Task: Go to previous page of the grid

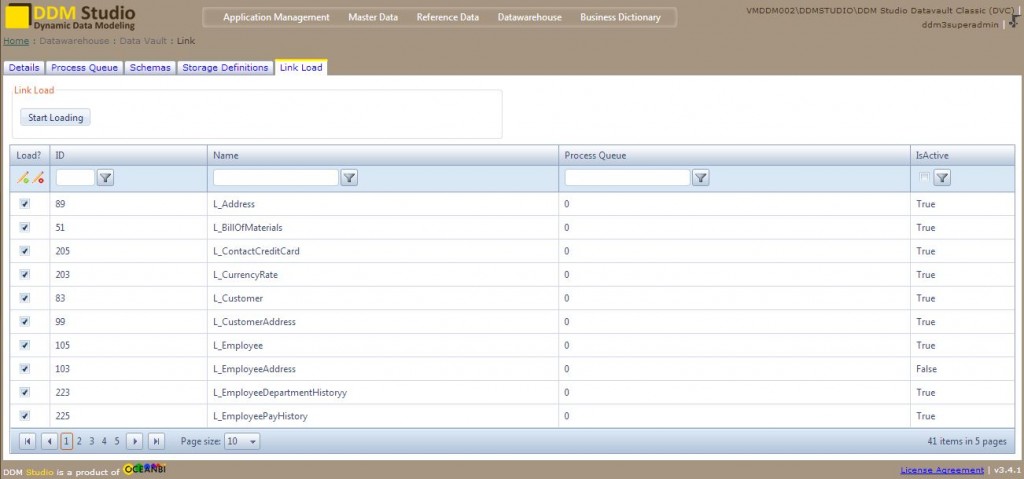Action: point(49,442)
